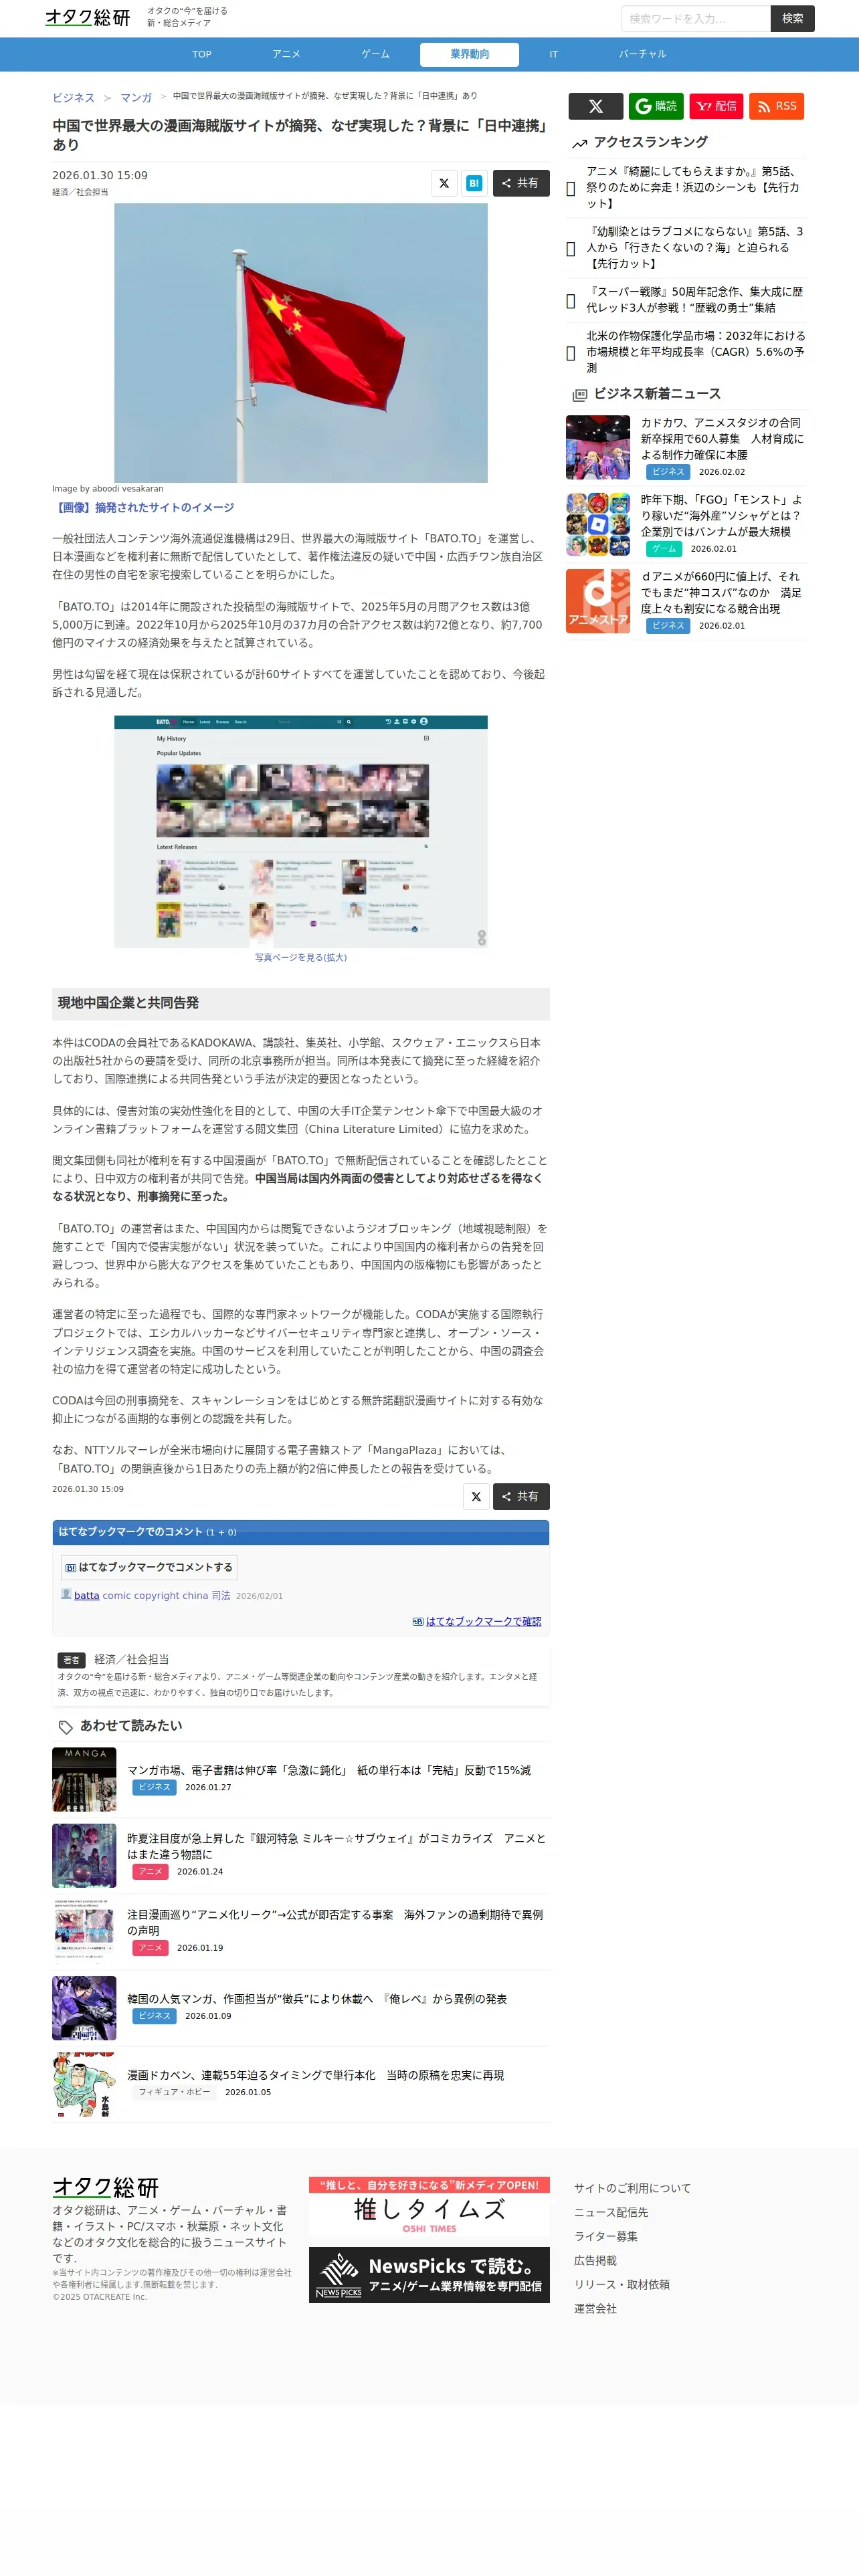Open ranking item 綺麗にしてもらえますか 第5話
Screen dimensions: 859x2576
click(x=695, y=188)
